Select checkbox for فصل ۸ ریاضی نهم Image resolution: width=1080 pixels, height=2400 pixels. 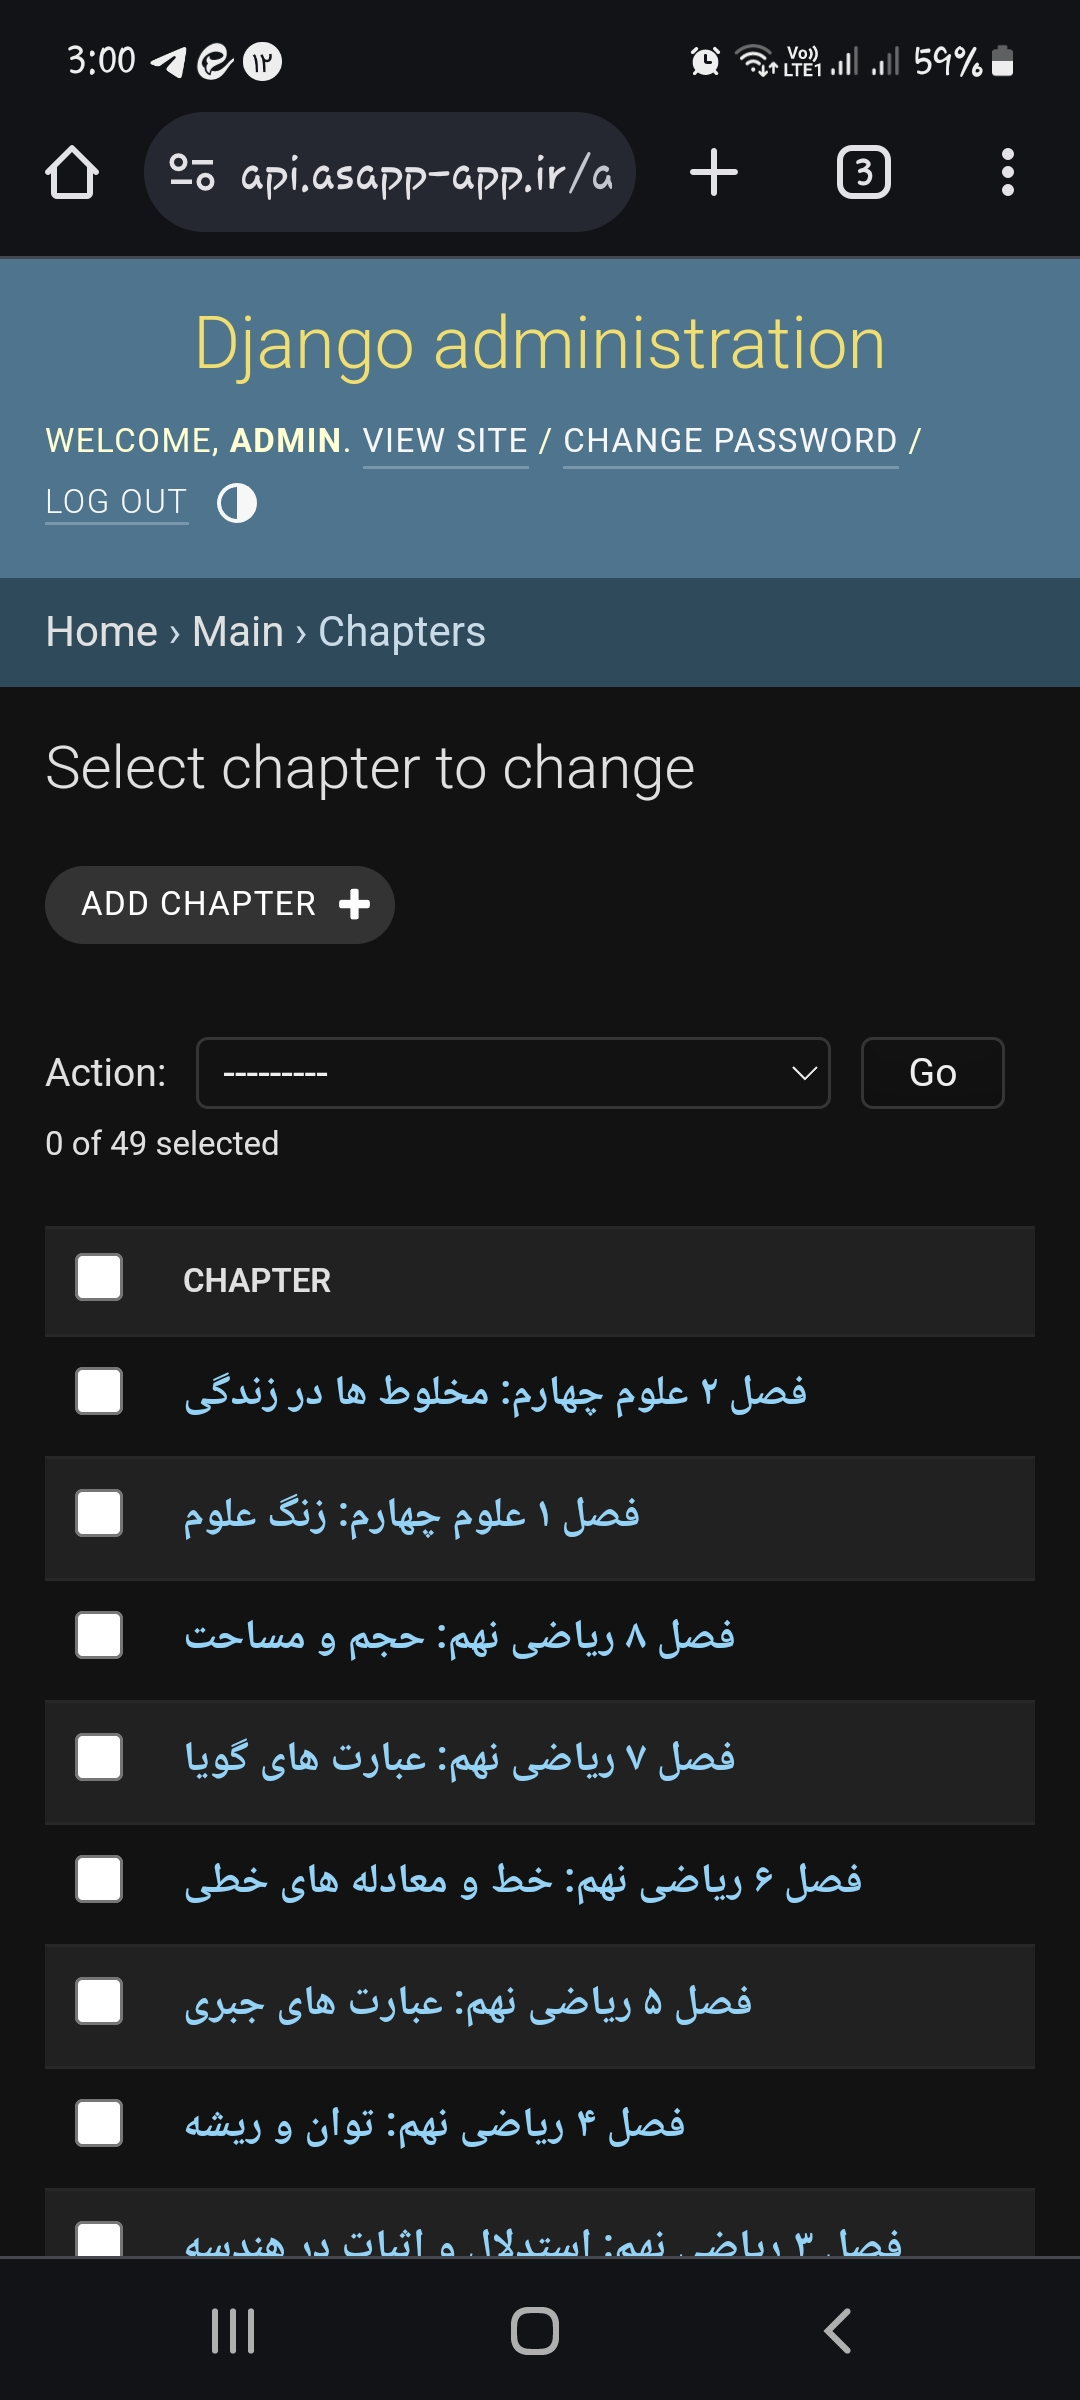[x=99, y=1635]
